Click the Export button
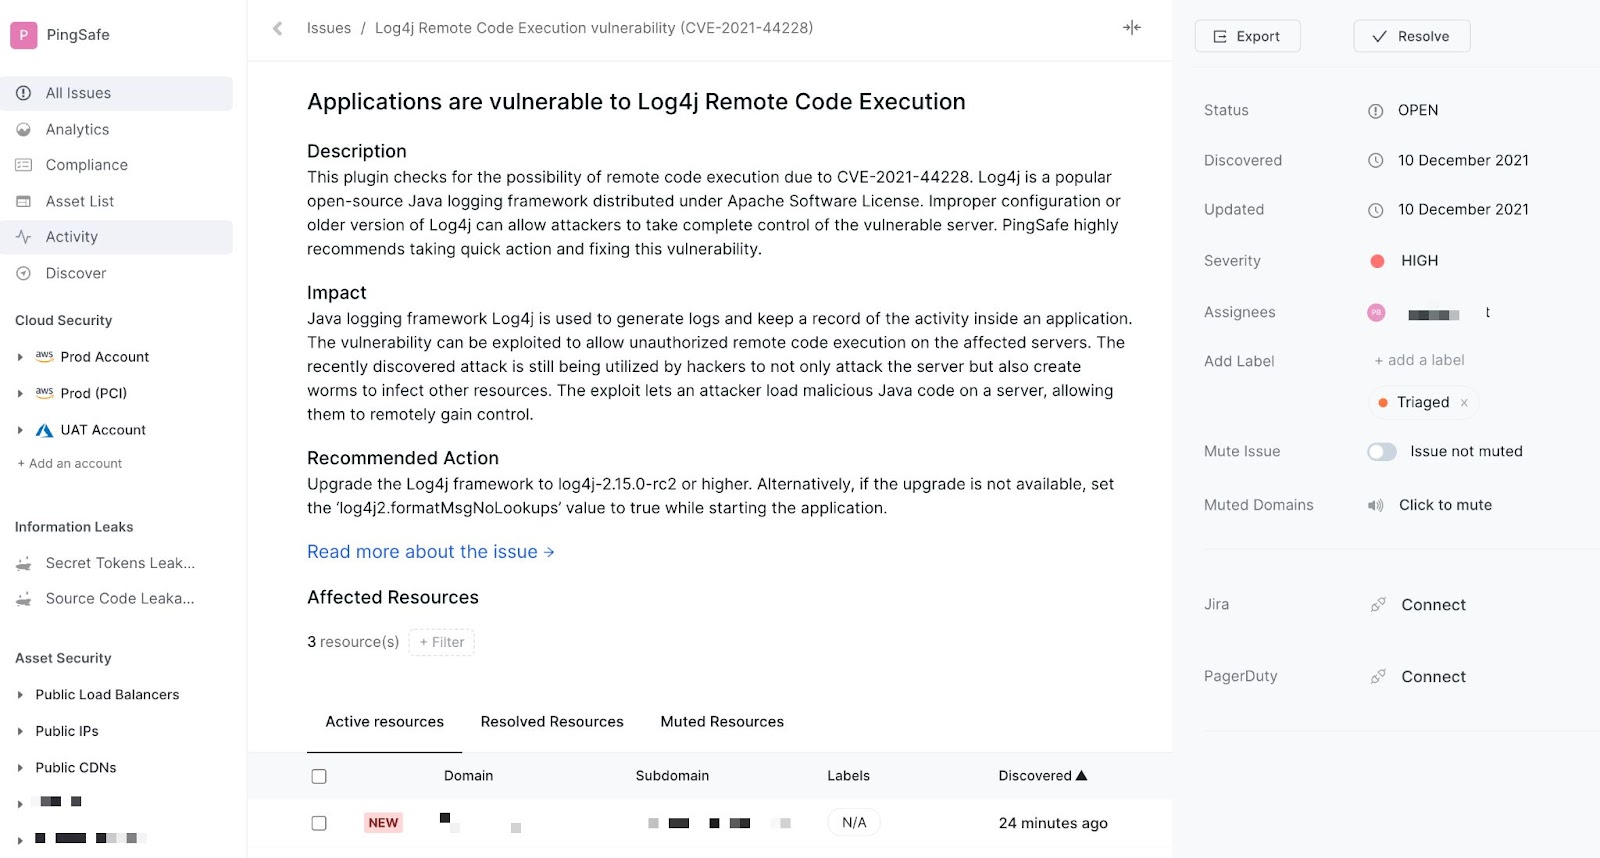1600x858 pixels. (x=1247, y=36)
